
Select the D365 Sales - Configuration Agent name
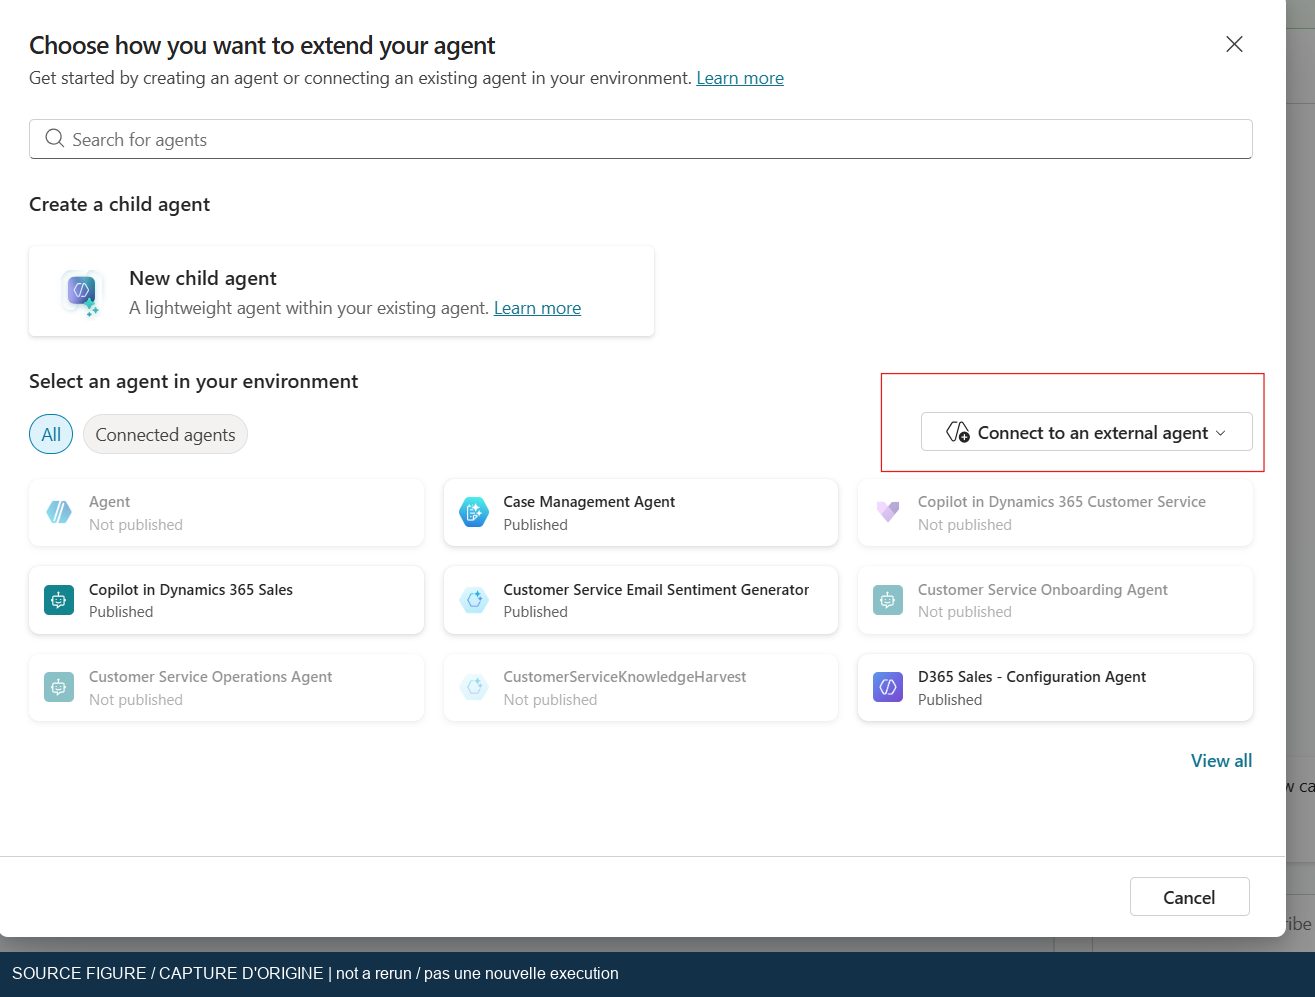tap(1032, 677)
